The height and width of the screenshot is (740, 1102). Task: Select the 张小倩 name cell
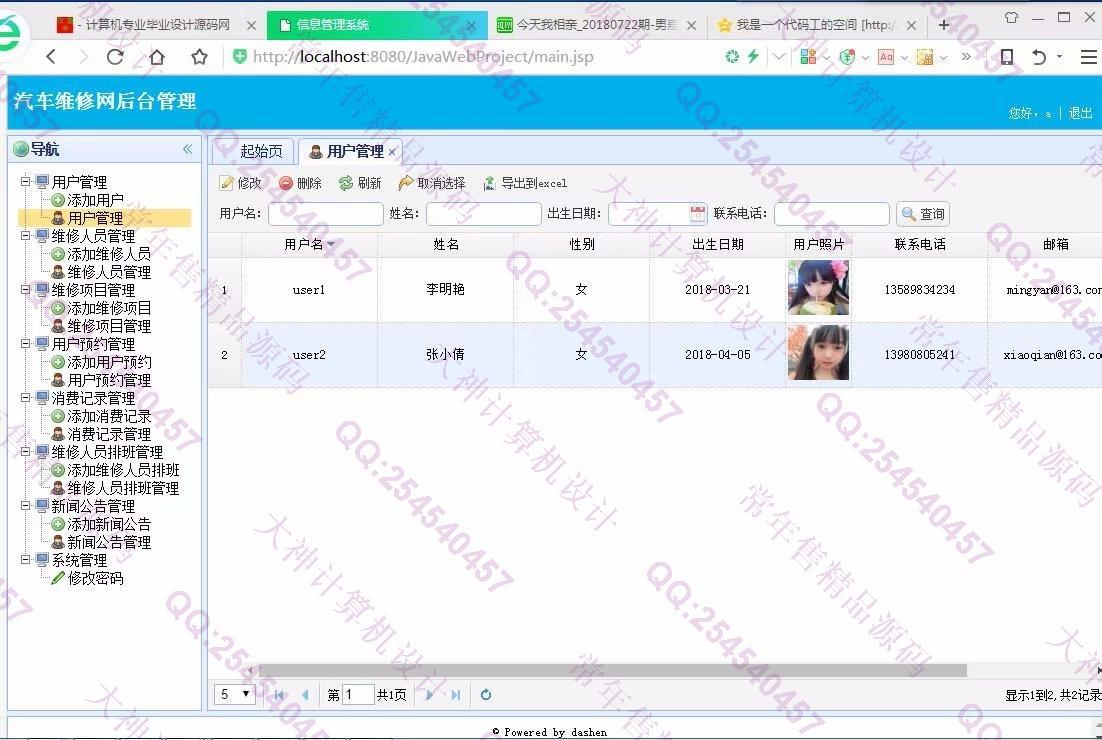point(446,355)
